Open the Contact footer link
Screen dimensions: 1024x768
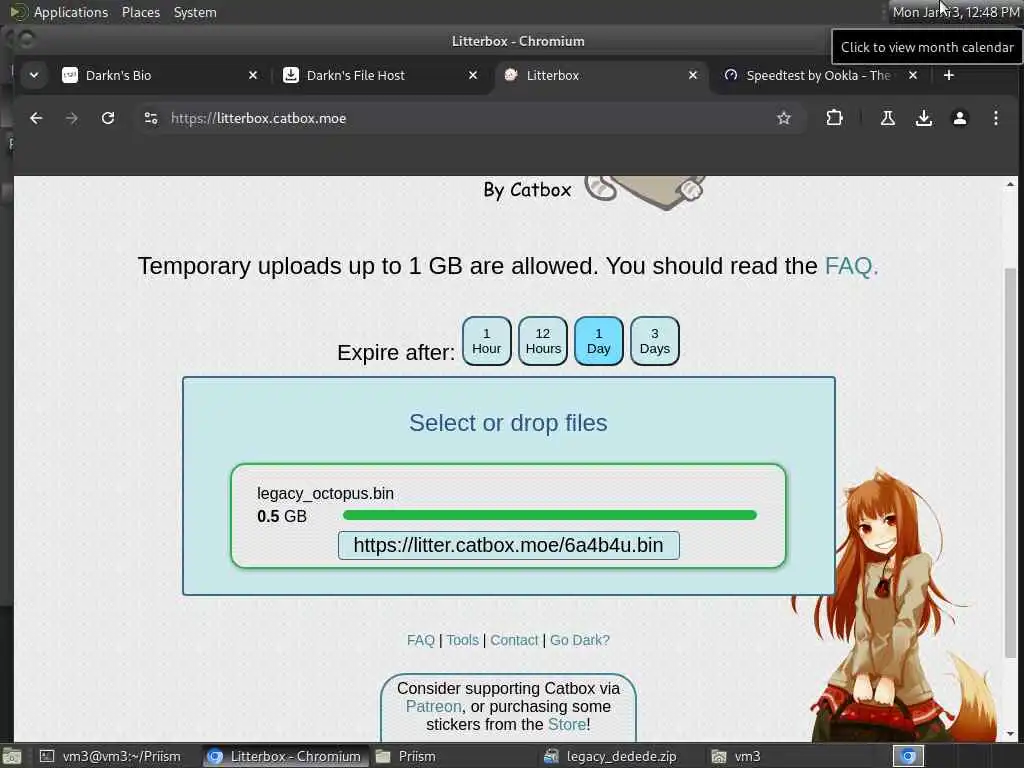click(514, 640)
